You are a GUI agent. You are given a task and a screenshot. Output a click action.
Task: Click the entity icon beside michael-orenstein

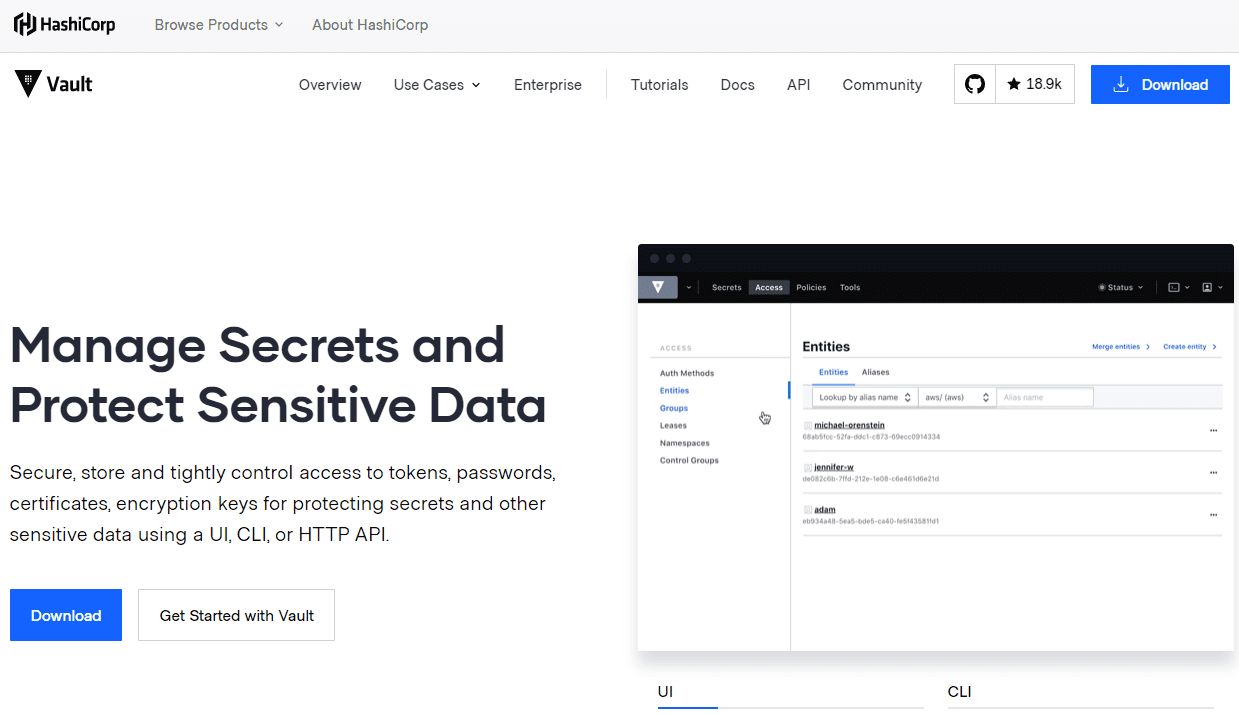[x=808, y=425]
